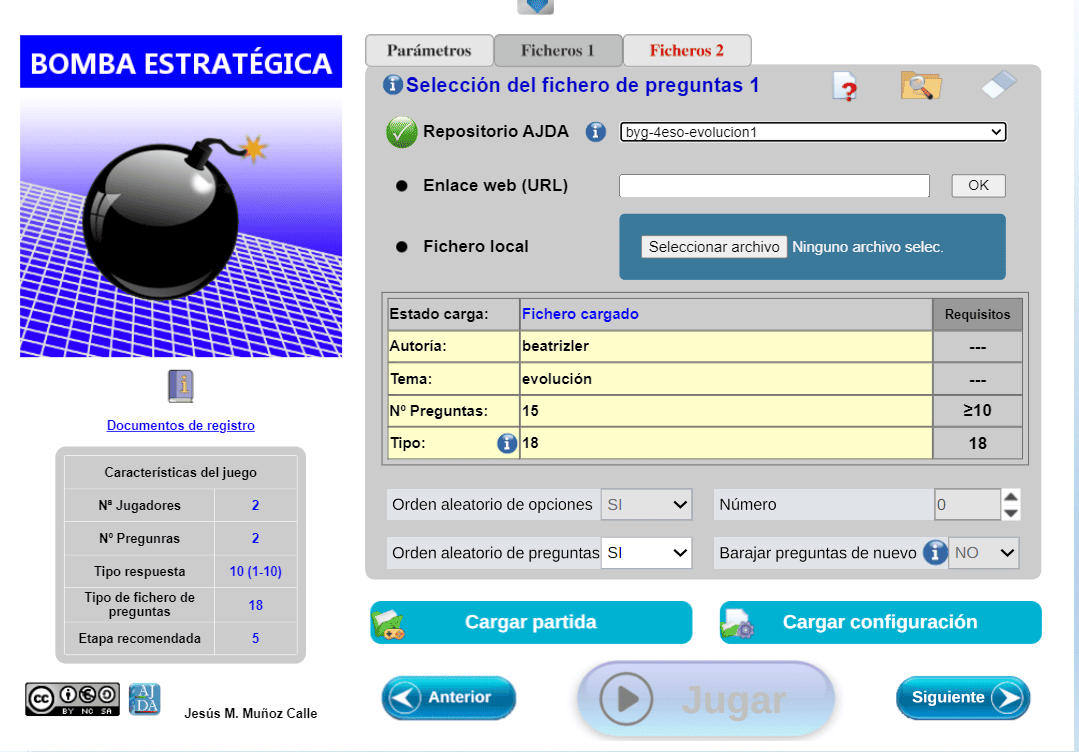
Task: Select the Fichero local source option
Action: [402, 247]
